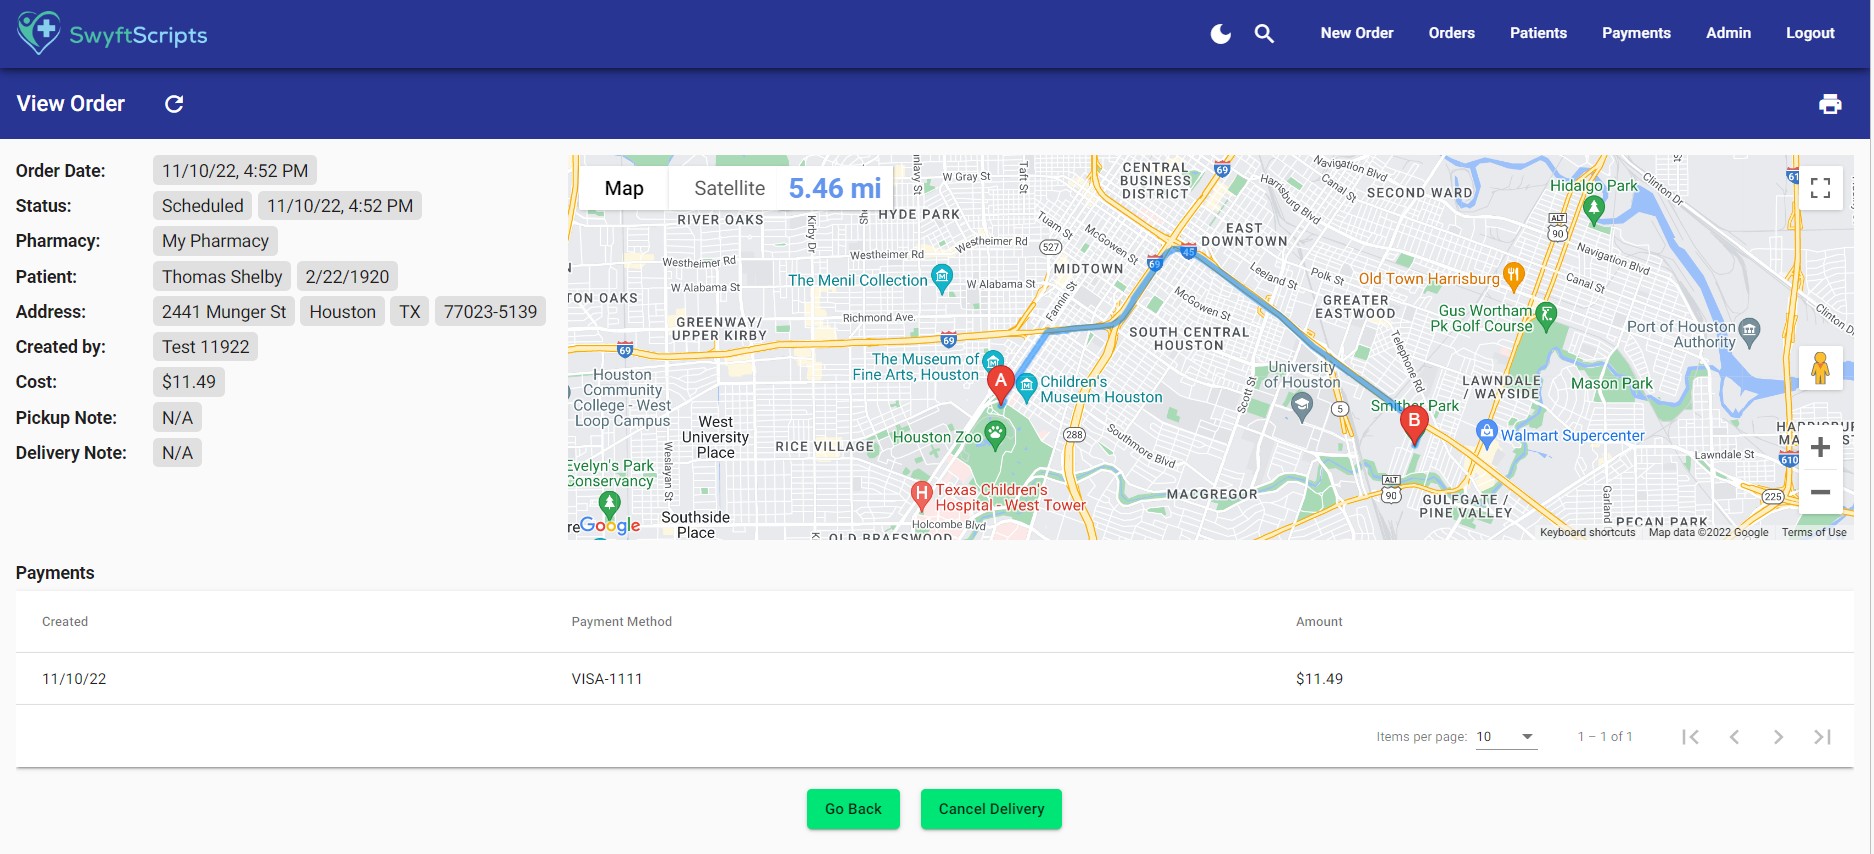Click Payment Method column header
The height and width of the screenshot is (854, 1874).
tap(622, 622)
